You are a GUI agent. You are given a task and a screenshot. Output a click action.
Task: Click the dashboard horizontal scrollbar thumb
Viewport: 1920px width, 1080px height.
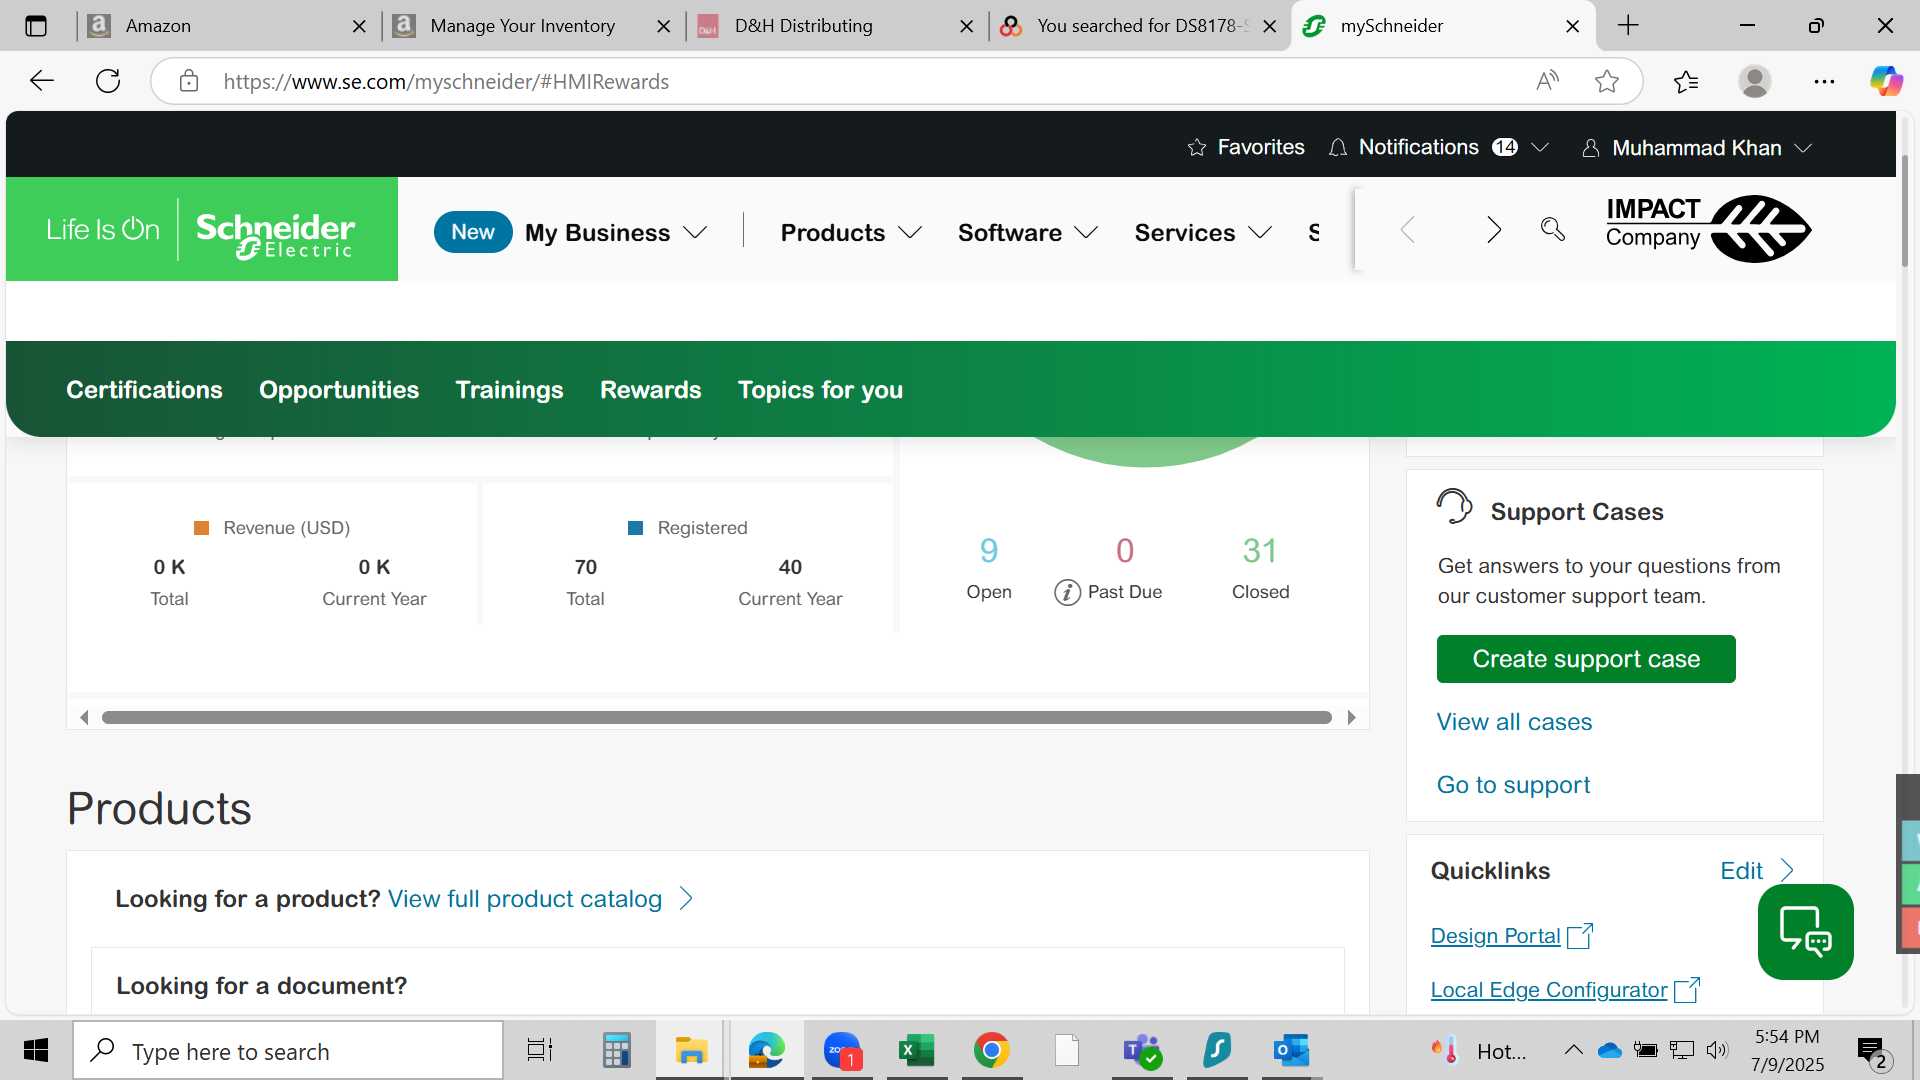[716, 717]
